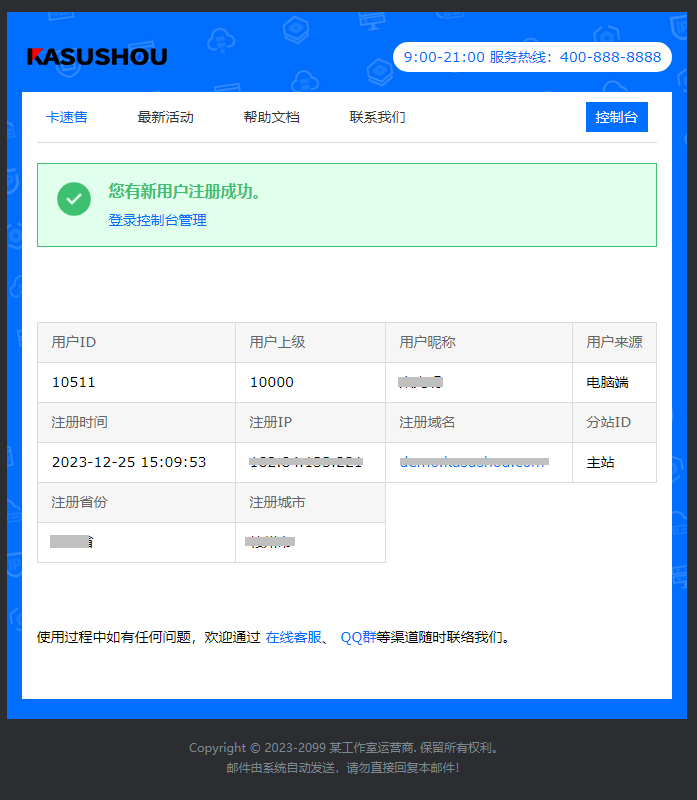Click the 用户ID header cell
The image size is (697, 800).
pos(136,342)
